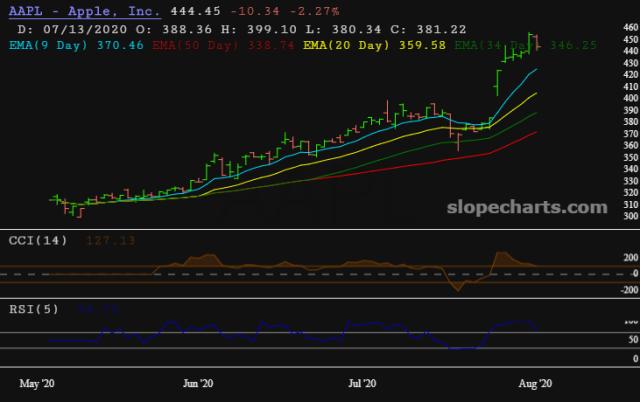Screen dimensions: 640x402
Task: Click the Aug '20 time axis label
Action: click(535, 383)
